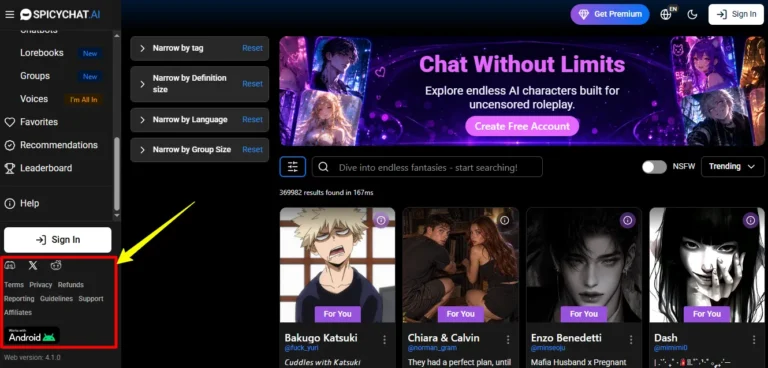This screenshot has width=768, height=368.
Task: Open creator profile @norman_gram
Action: tap(432, 348)
